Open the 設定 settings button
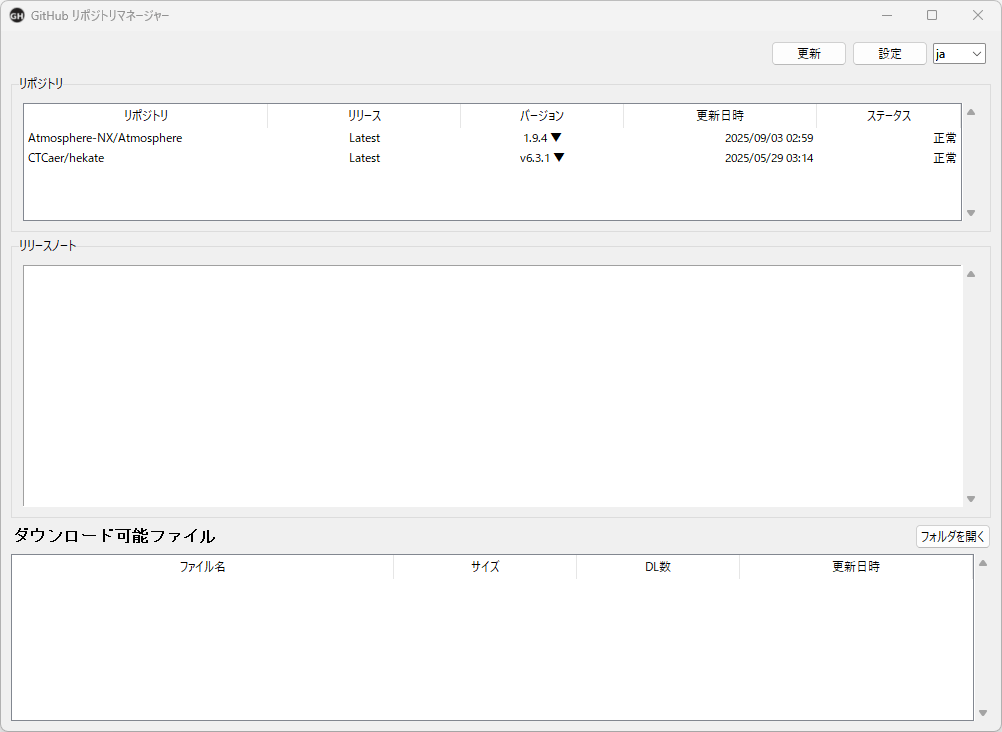 pyautogui.click(x=890, y=54)
